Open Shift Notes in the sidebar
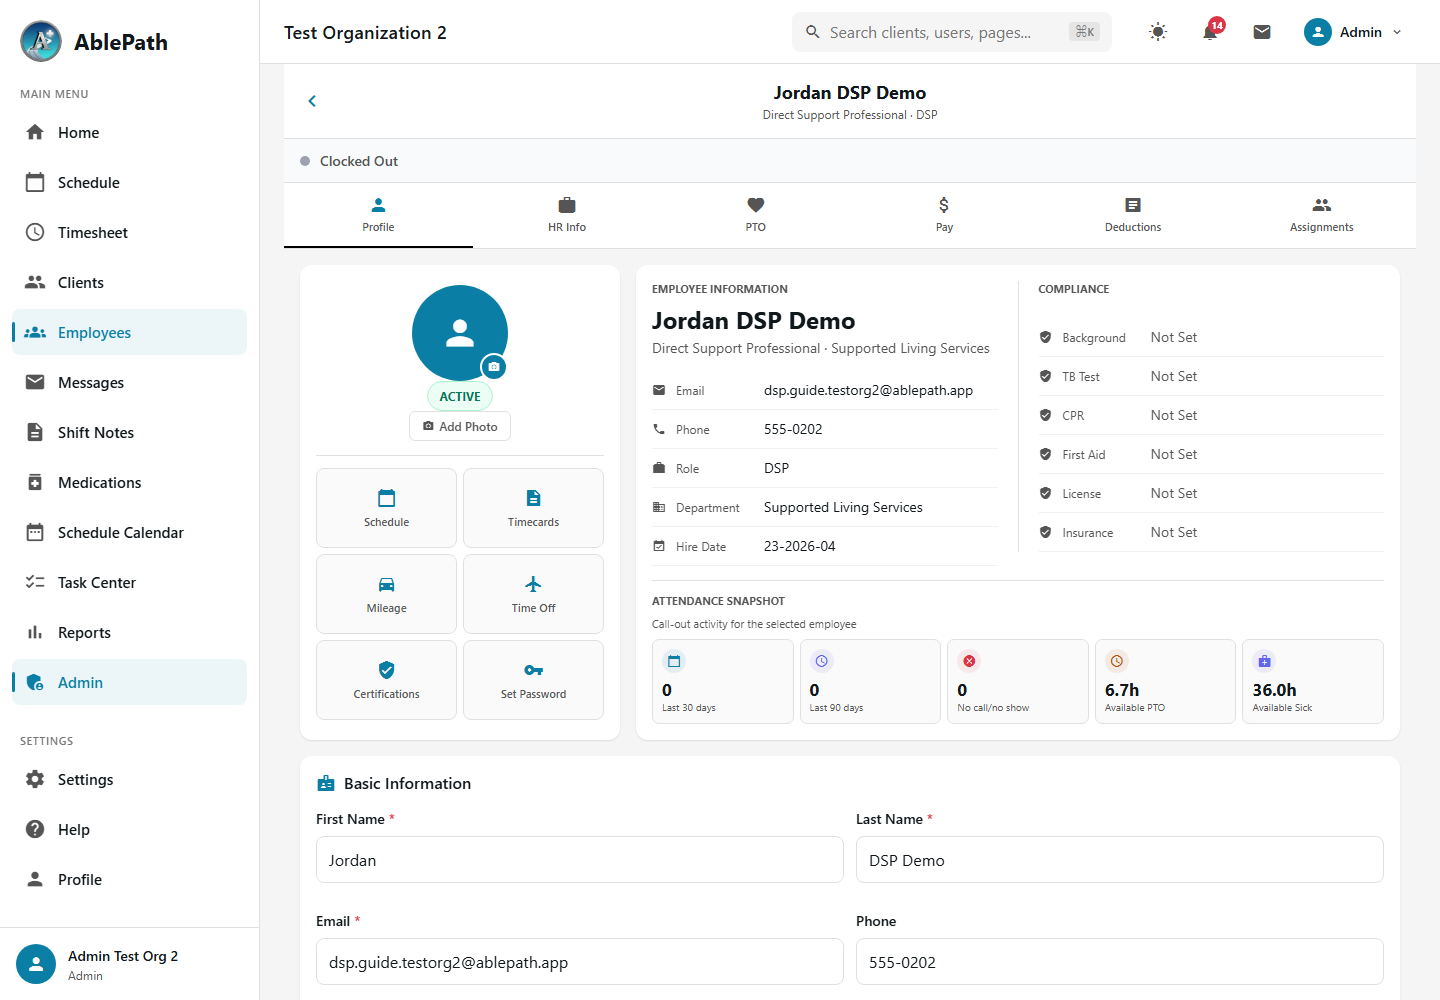1440x1000 pixels. (x=129, y=432)
